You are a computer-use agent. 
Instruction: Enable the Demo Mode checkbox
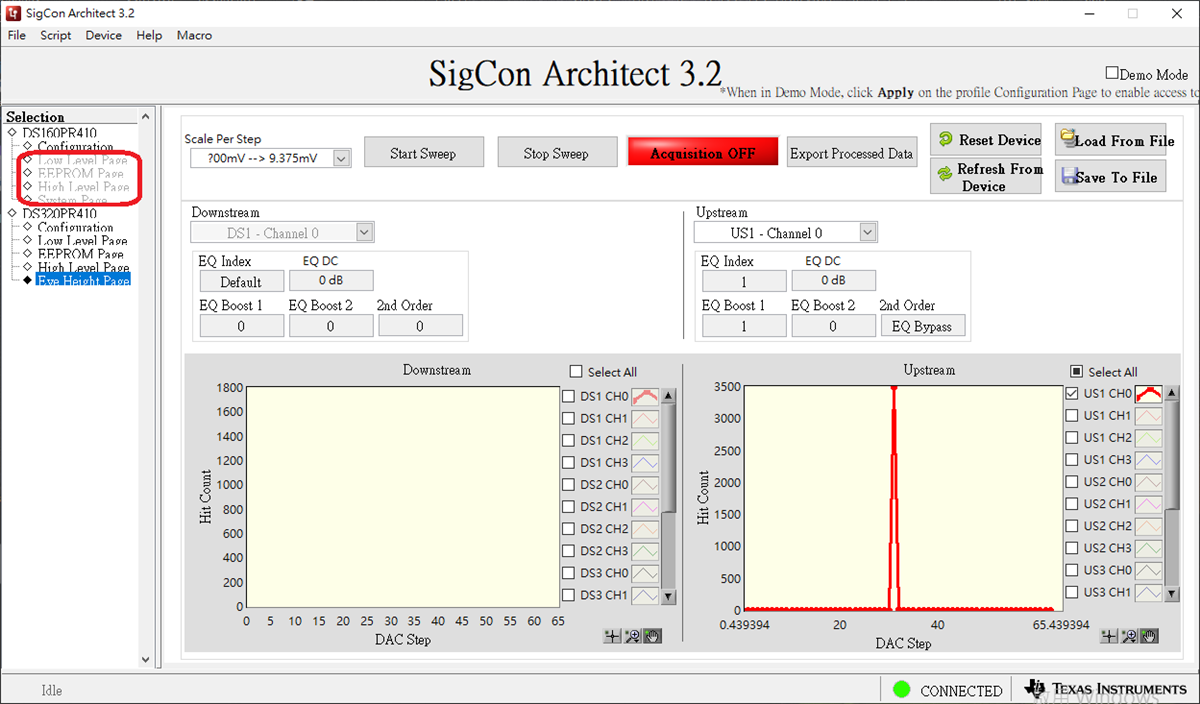click(1112, 73)
